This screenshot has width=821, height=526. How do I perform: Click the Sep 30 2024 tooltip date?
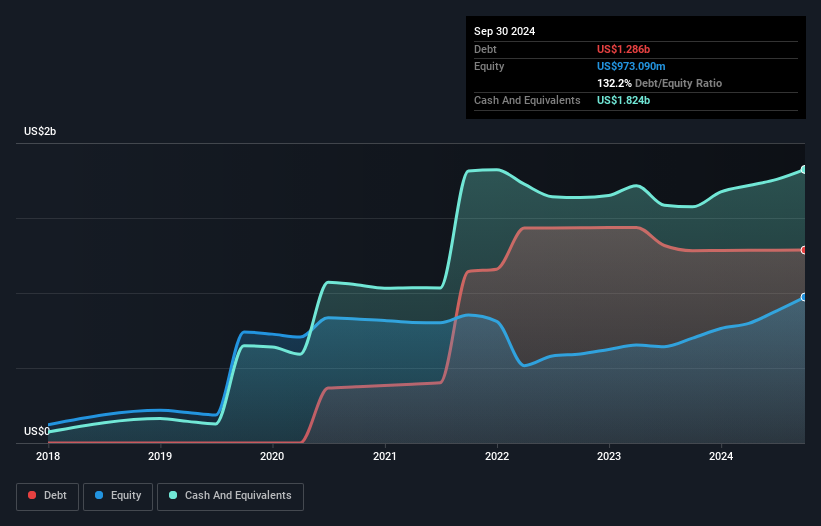point(504,31)
